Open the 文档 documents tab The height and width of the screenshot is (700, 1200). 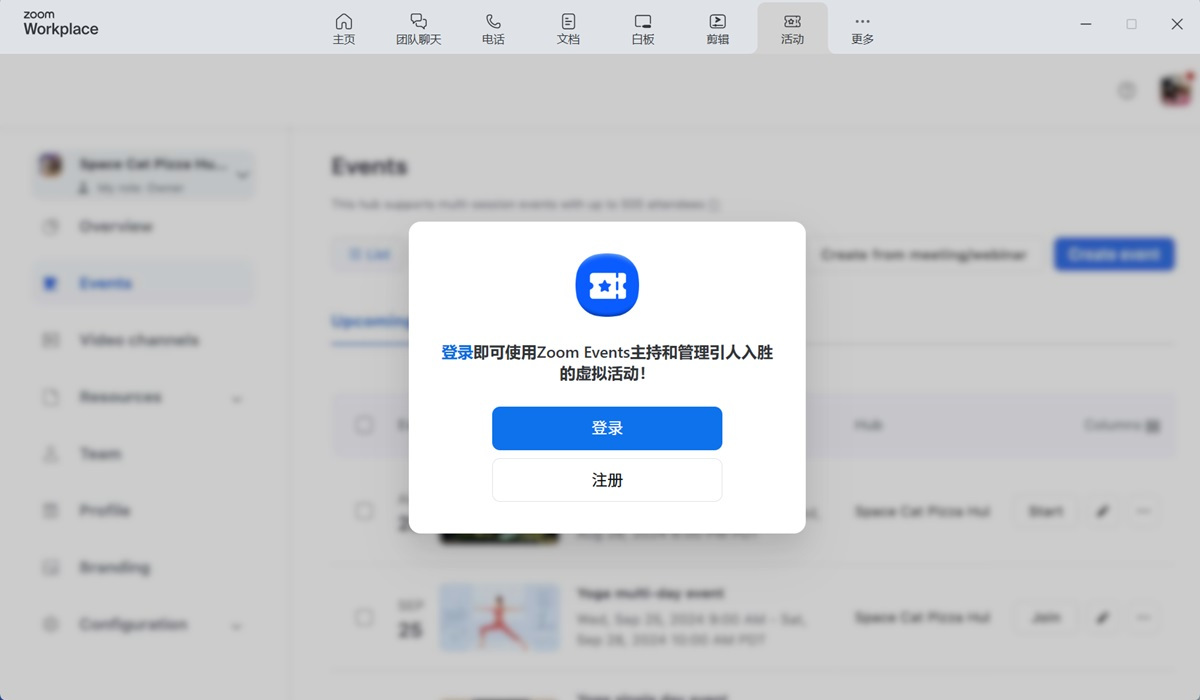pyautogui.click(x=568, y=28)
